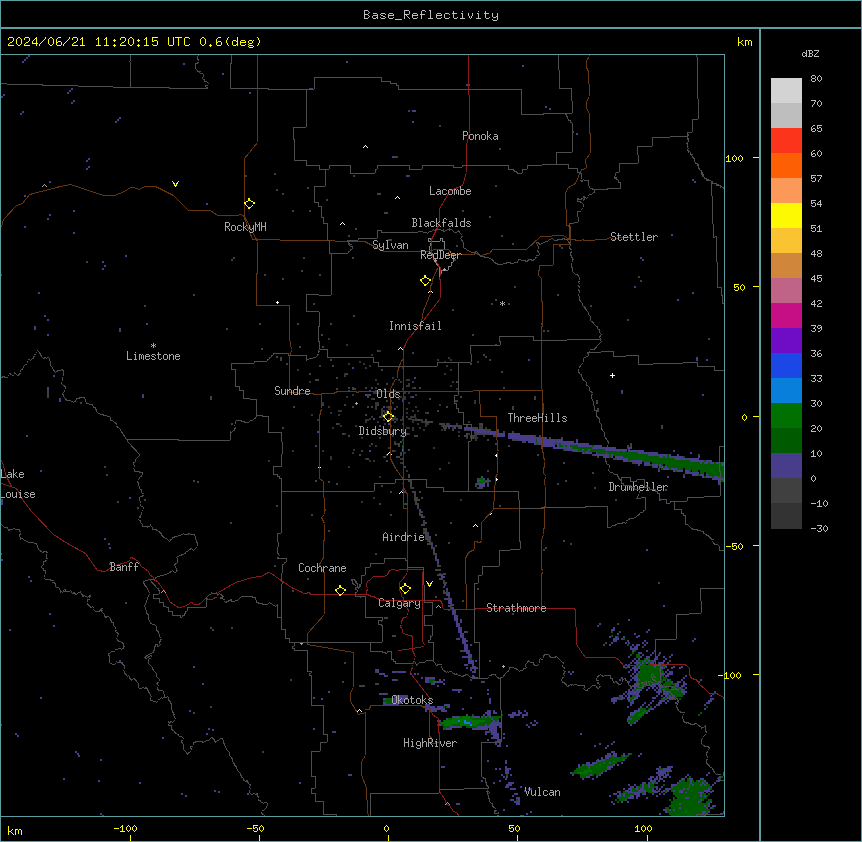Click the asterisk marker above Limestone

click(153, 345)
